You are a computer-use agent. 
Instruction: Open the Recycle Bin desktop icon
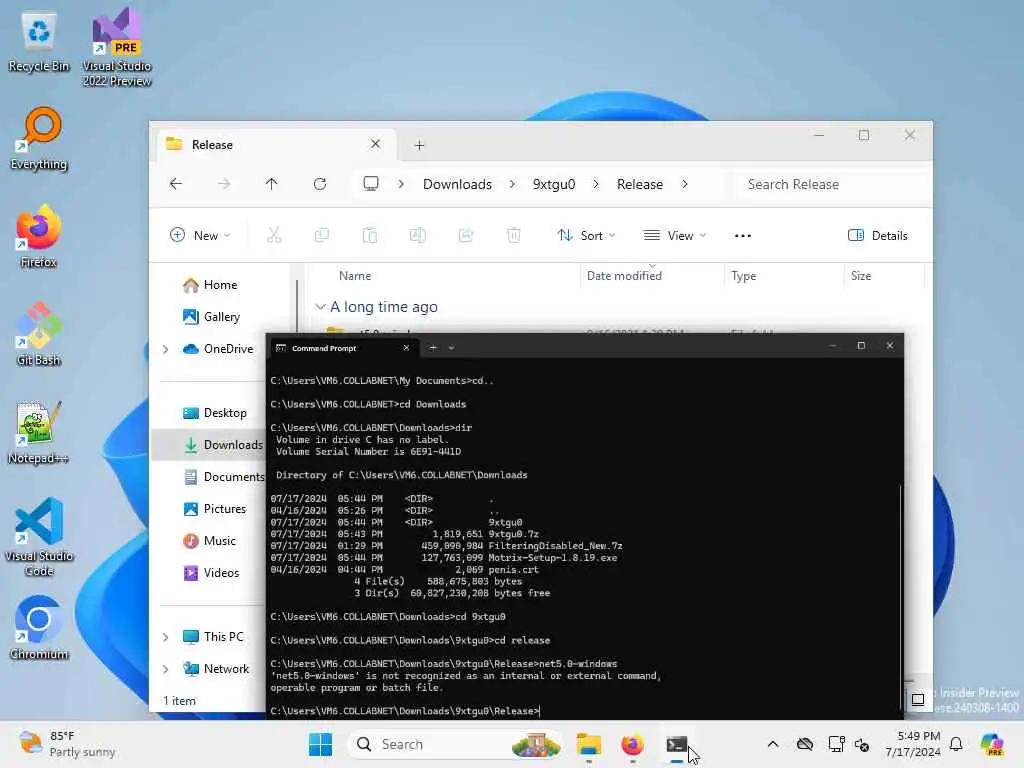click(39, 42)
